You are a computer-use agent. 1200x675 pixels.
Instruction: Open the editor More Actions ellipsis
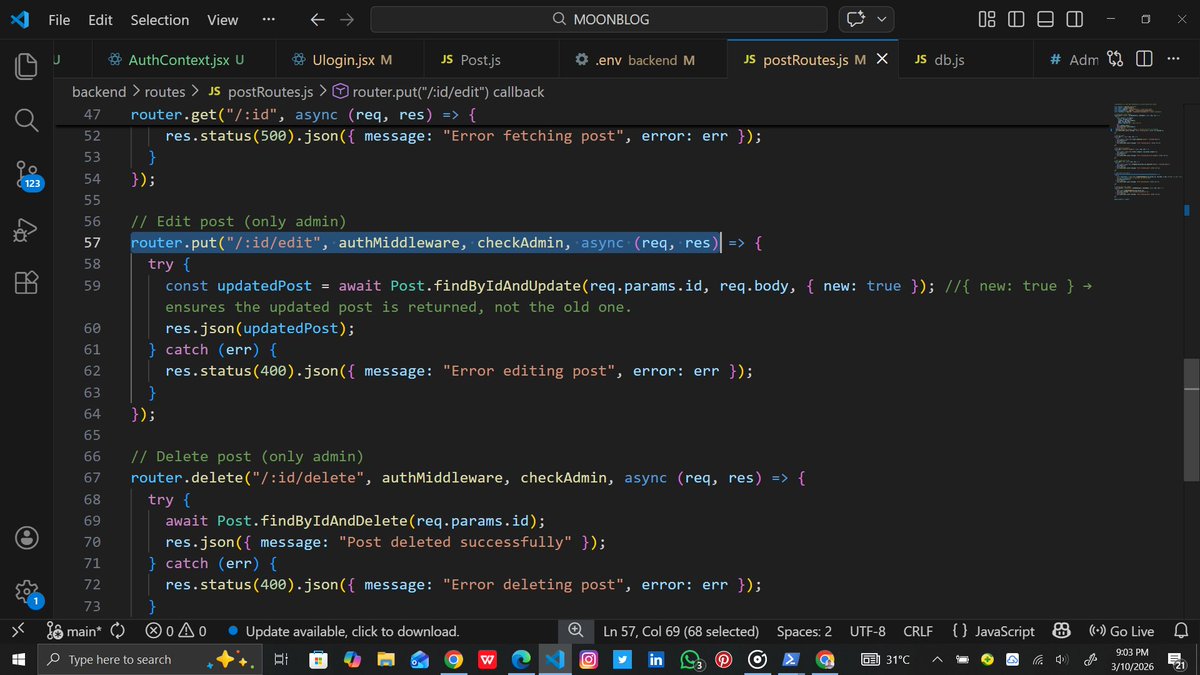click(x=1175, y=60)
